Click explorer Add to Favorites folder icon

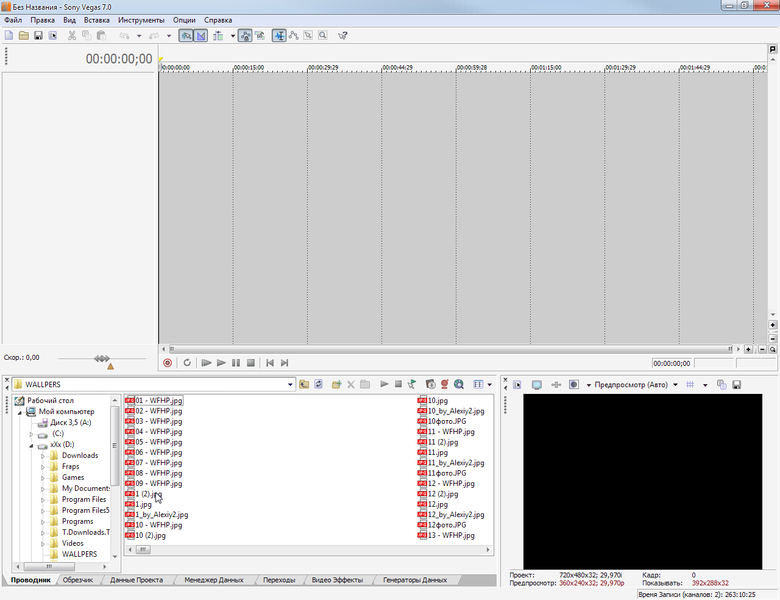click(337, 385)
